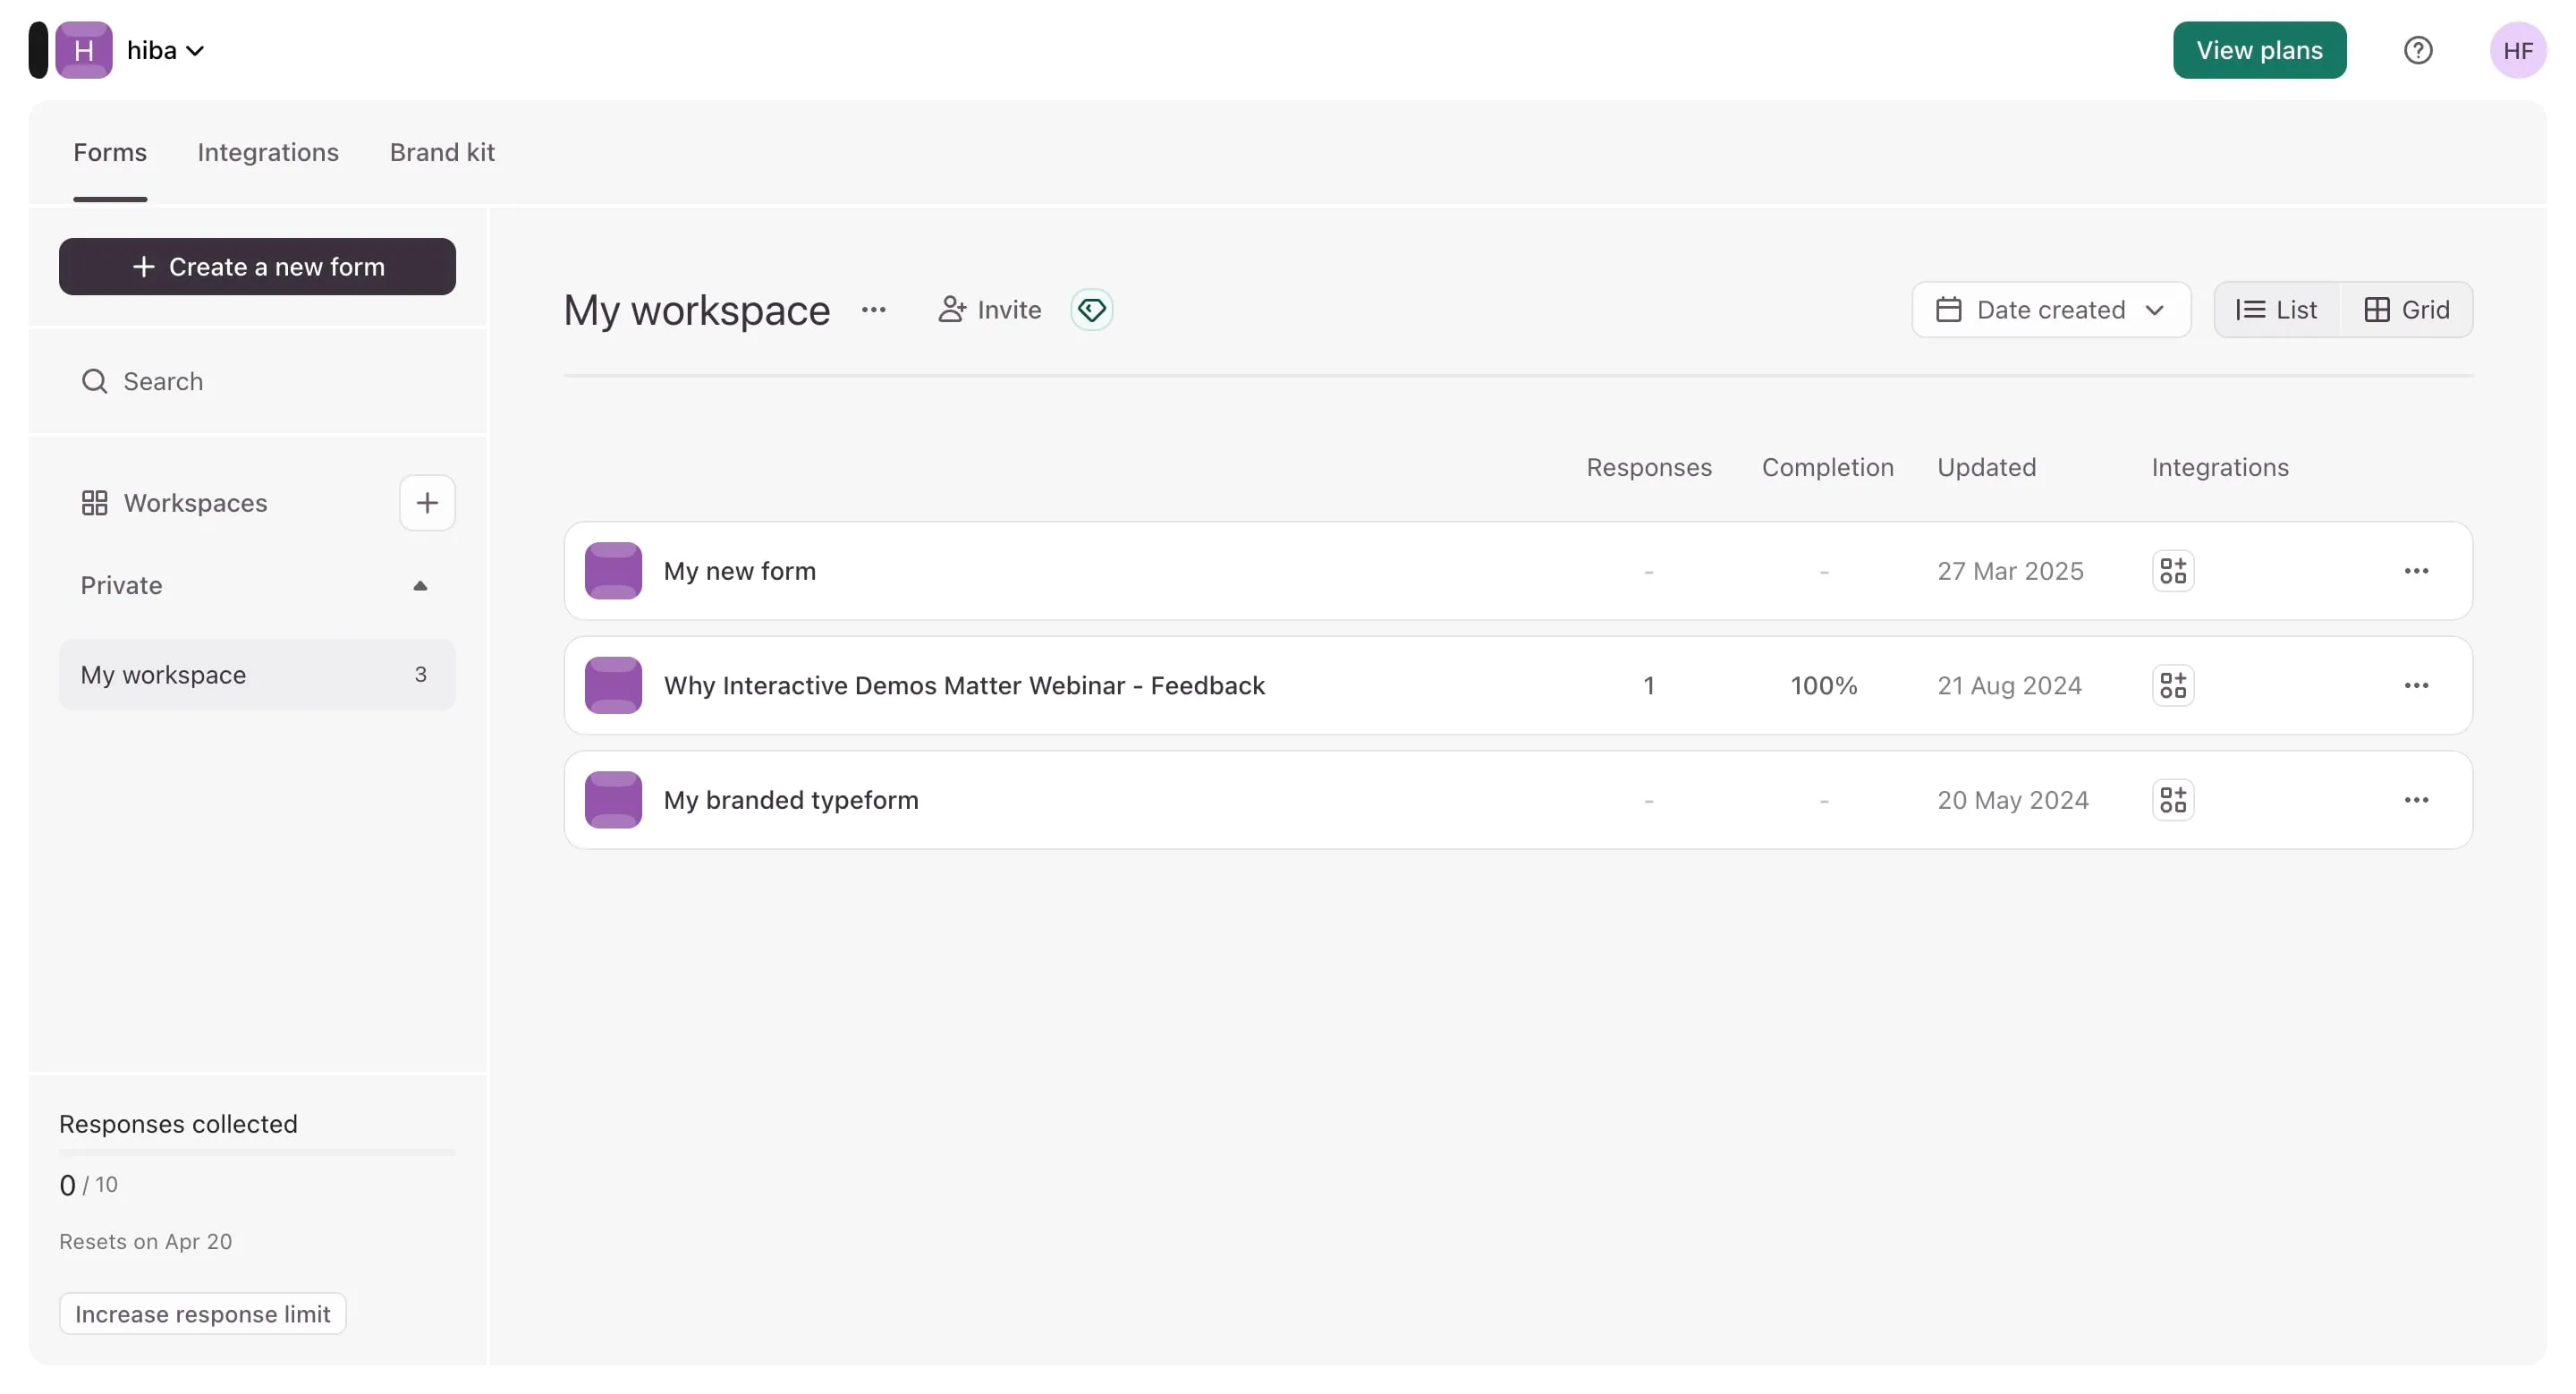Click Create a new form button
This screenshot has width=2576, height=1394.
click(257, 267)
